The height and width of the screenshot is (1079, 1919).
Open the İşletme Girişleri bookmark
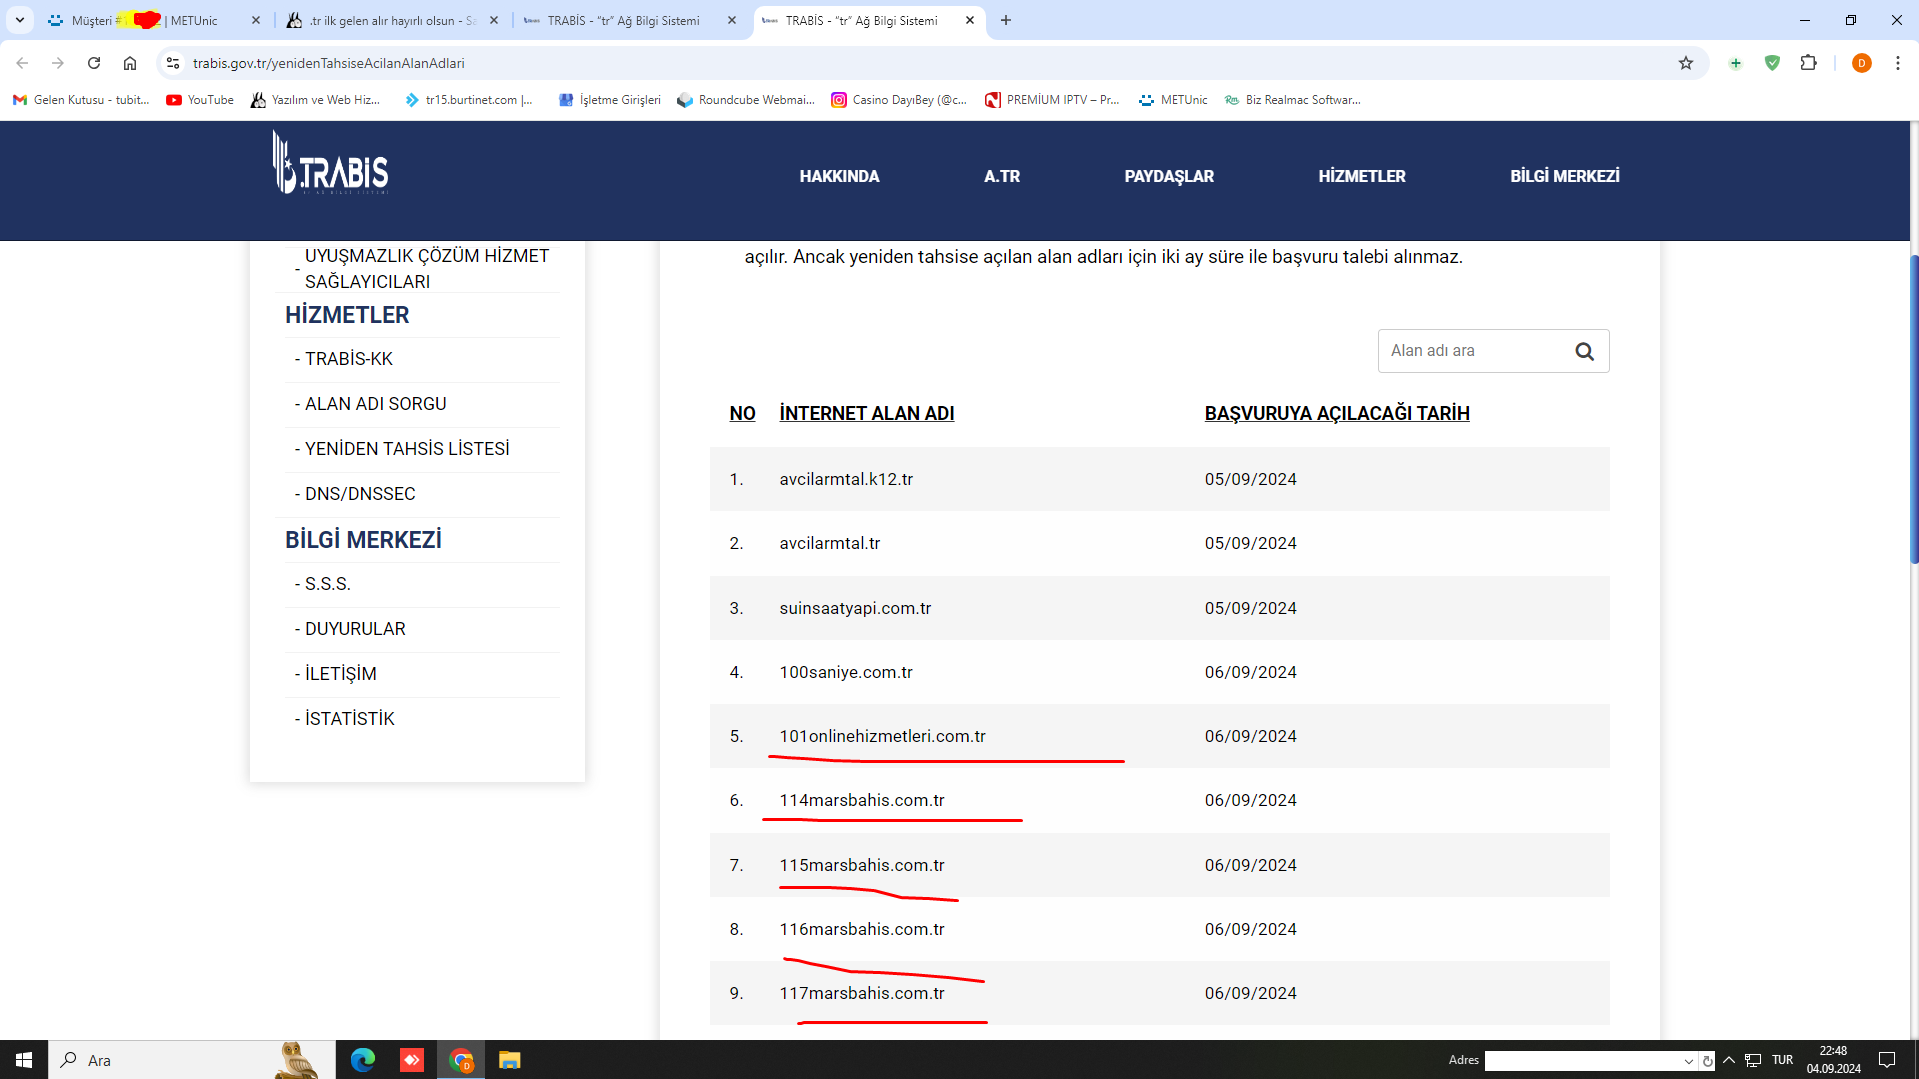tap(610, 100)
